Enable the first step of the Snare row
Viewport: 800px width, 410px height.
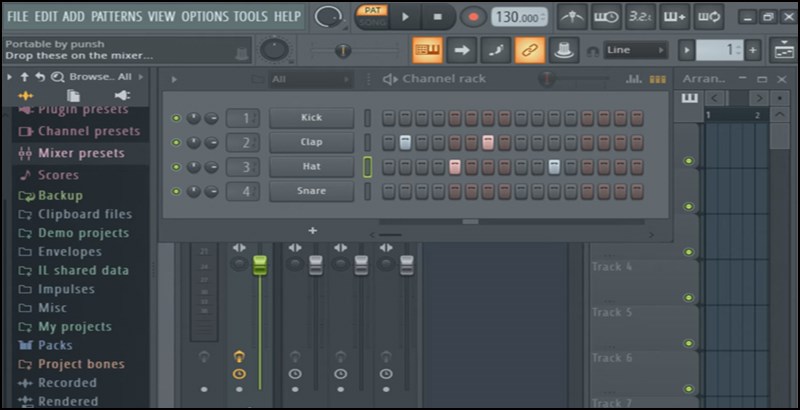click(x=388, y=191)
